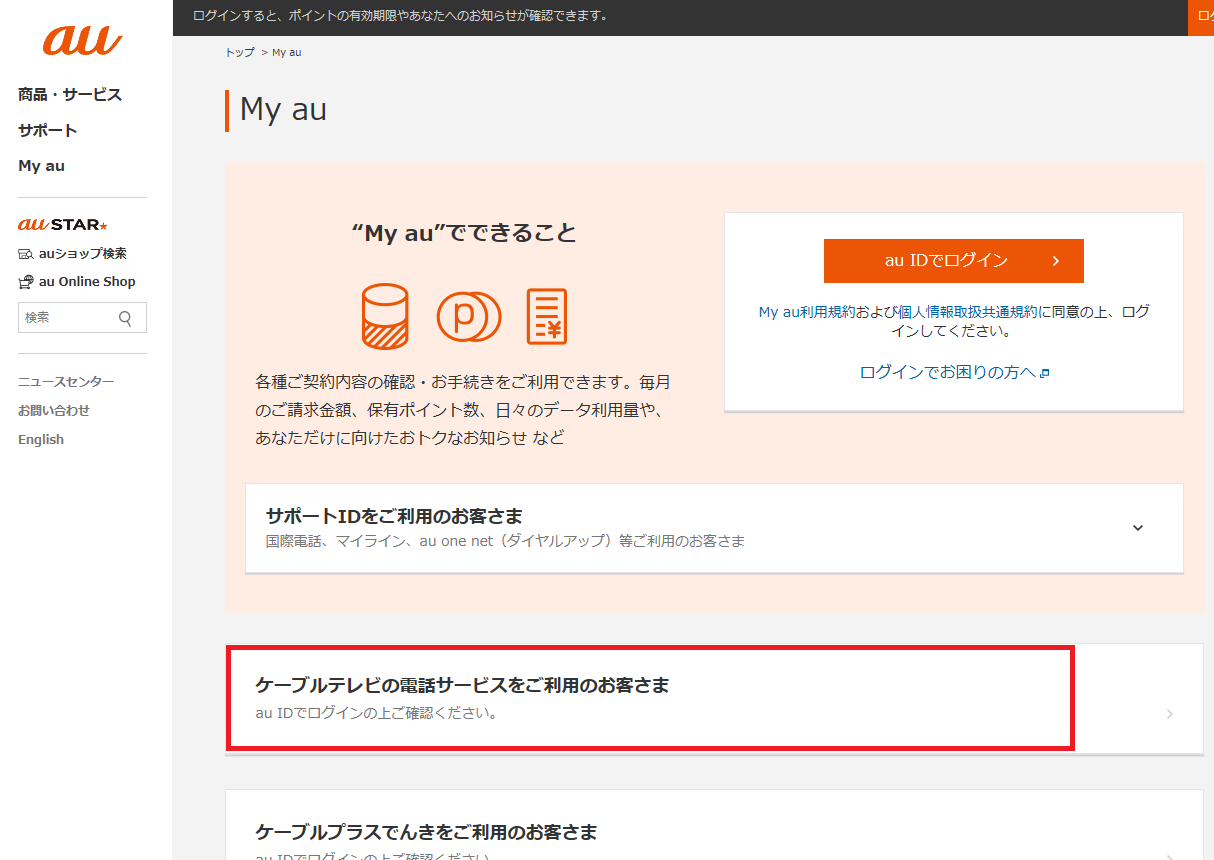Viewport: 1214px width, 860px height.
Task: Open お問い合わせ in the sidebar
Action: coord(54,411)
